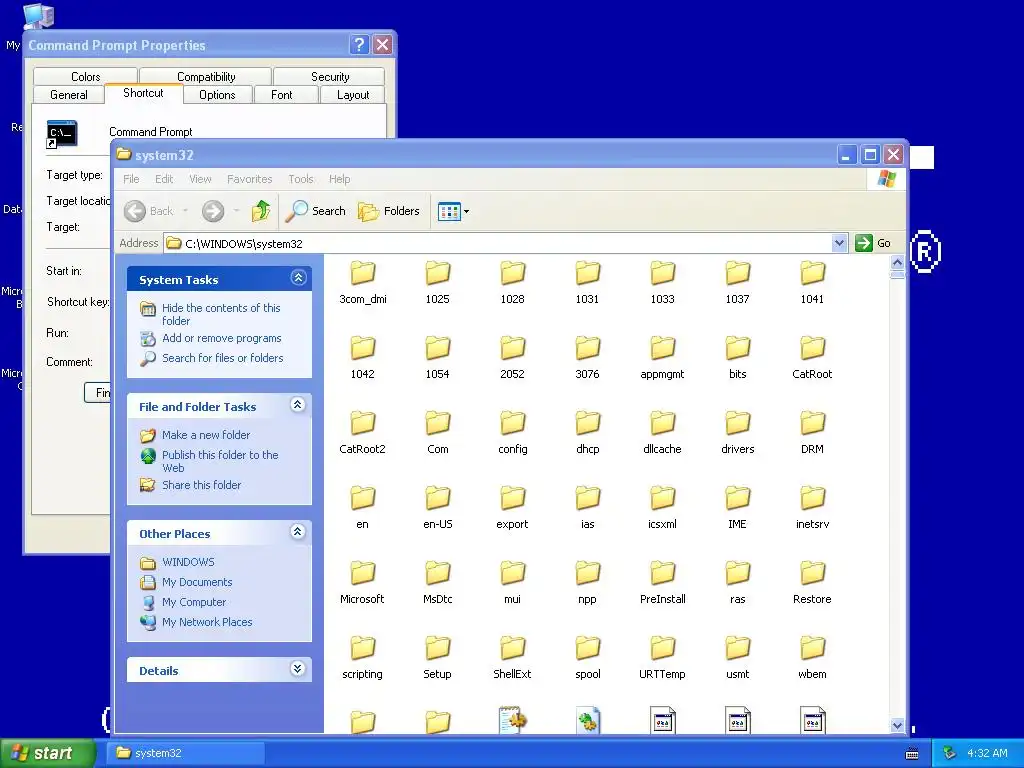
Task: Open the Views dropdown button
Action: click(x=453, y=212)
